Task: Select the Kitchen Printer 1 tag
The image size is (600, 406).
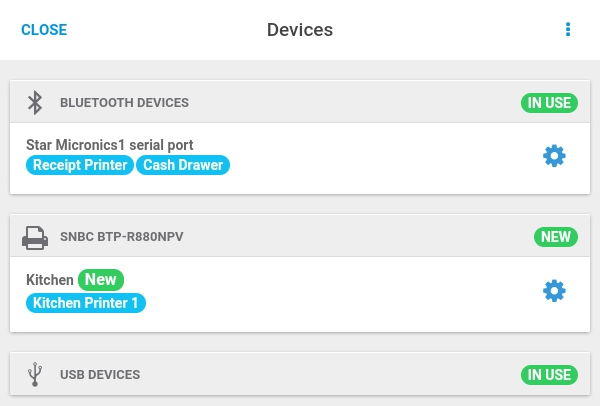Action: [86, 303]
